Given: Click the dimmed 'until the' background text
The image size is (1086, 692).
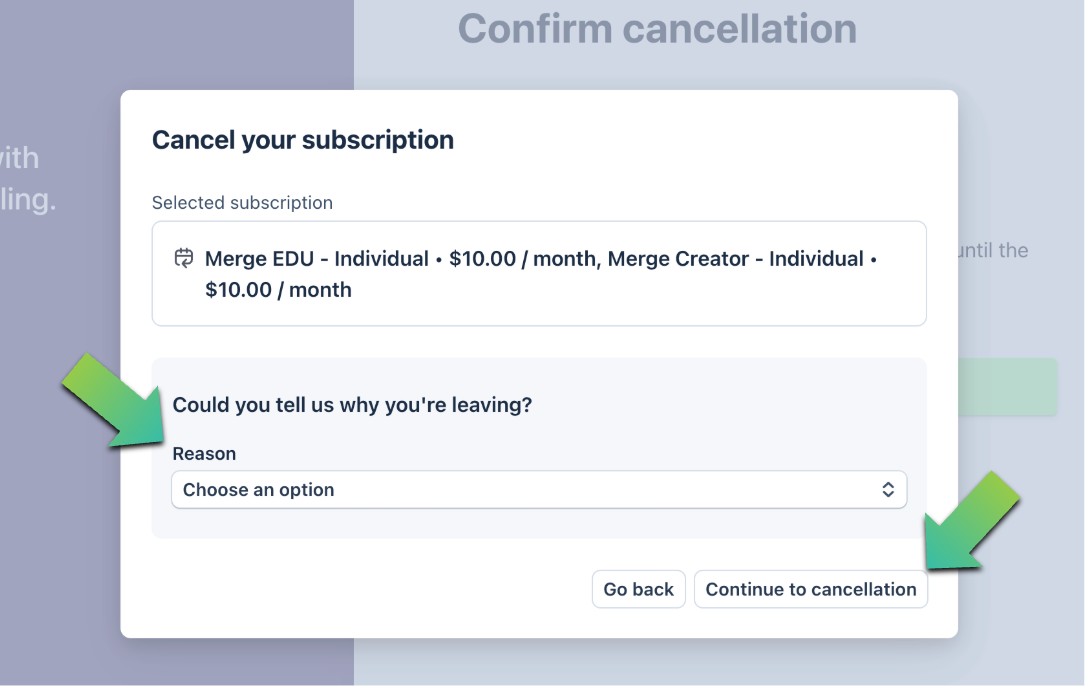Looking at the screenshot, I should point(993,251).
